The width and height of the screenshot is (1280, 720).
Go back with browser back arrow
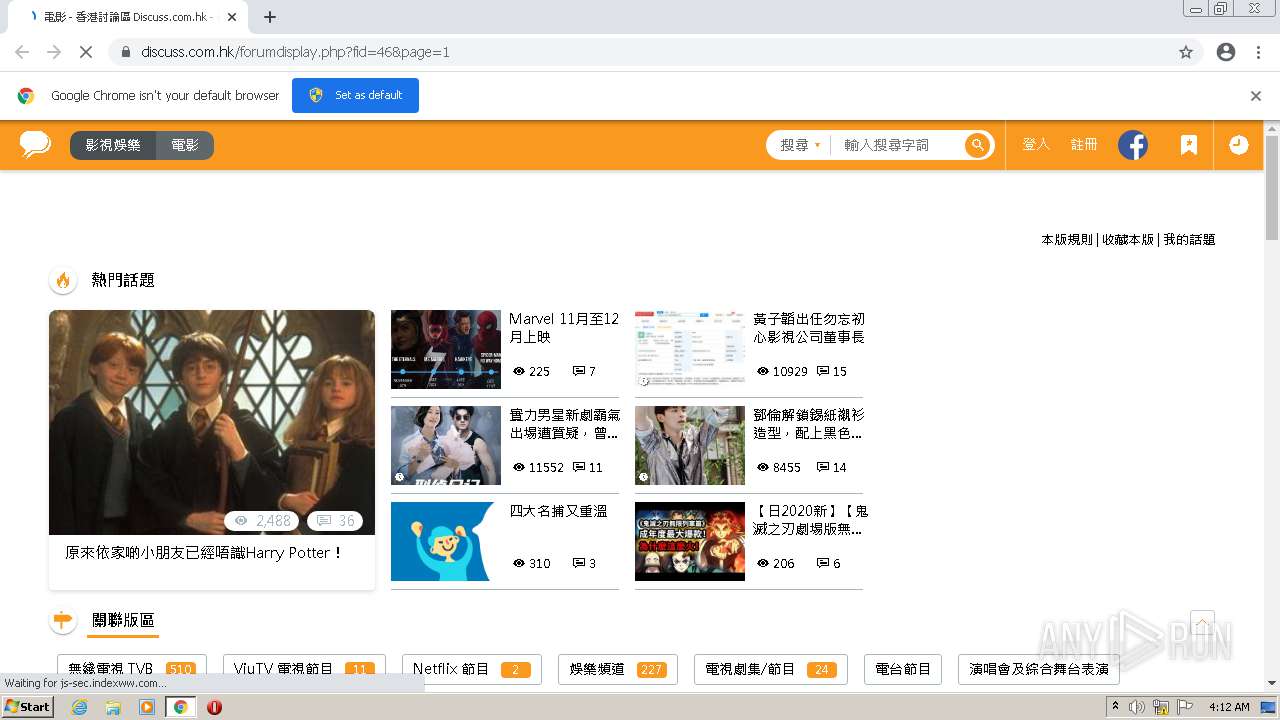tap(22, 52)
